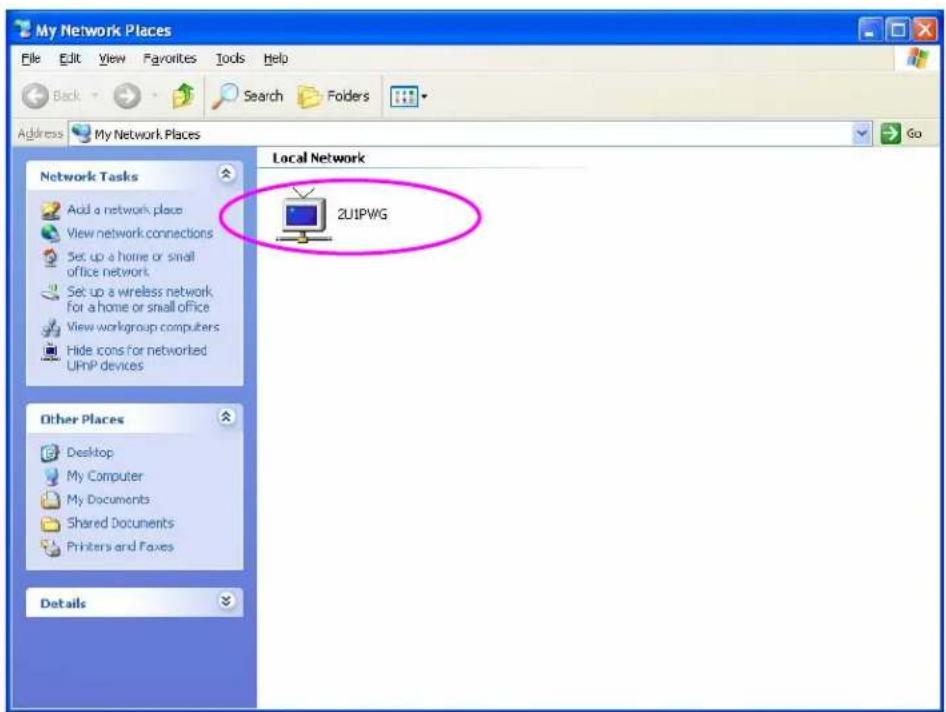Click the address bar network icon
946x712 pixels.
[x=81, y=133]
